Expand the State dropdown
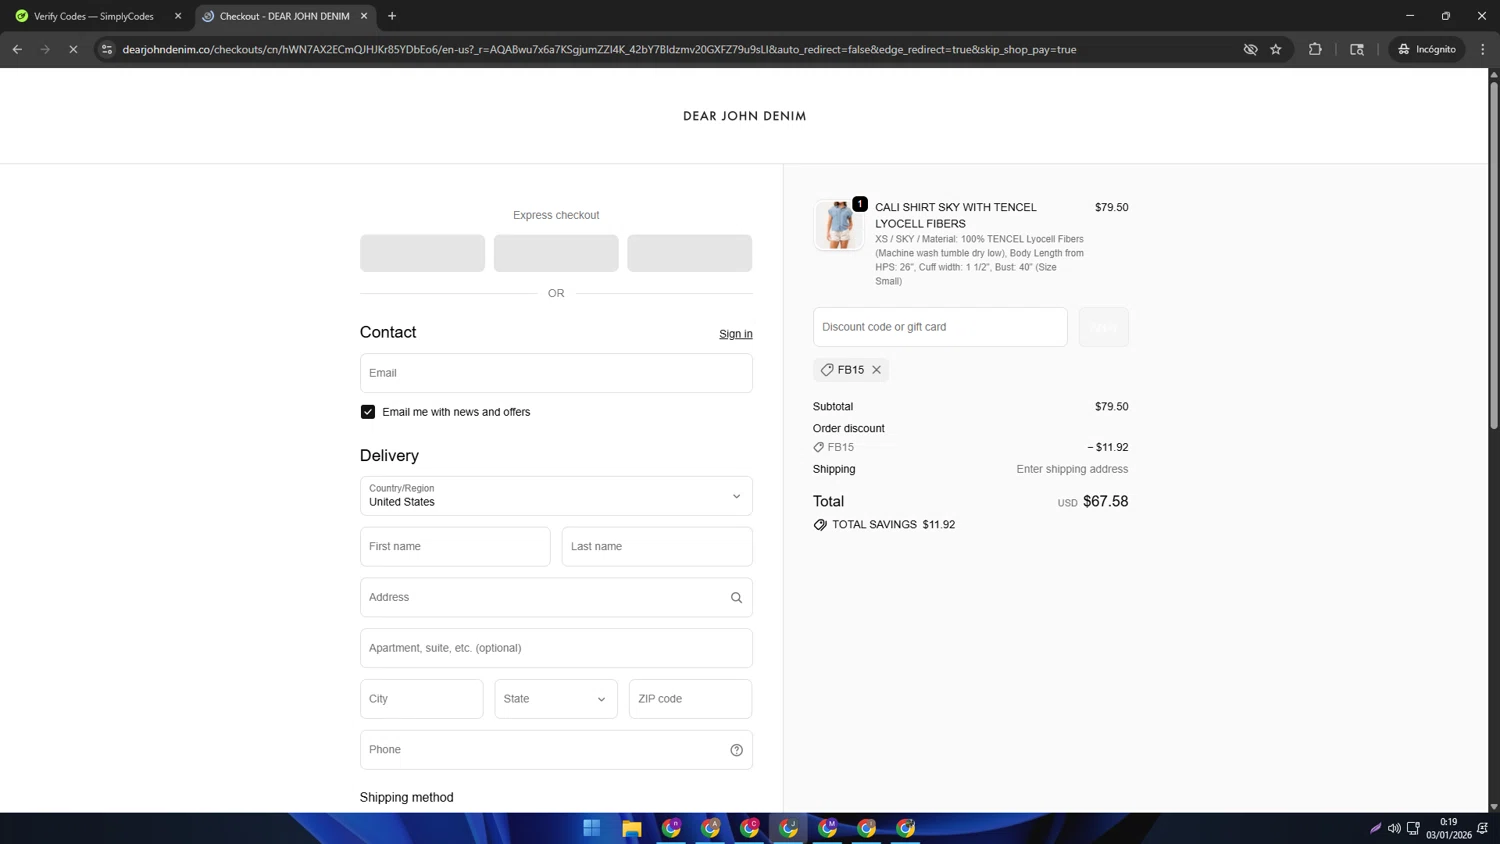 click(556, 699)
